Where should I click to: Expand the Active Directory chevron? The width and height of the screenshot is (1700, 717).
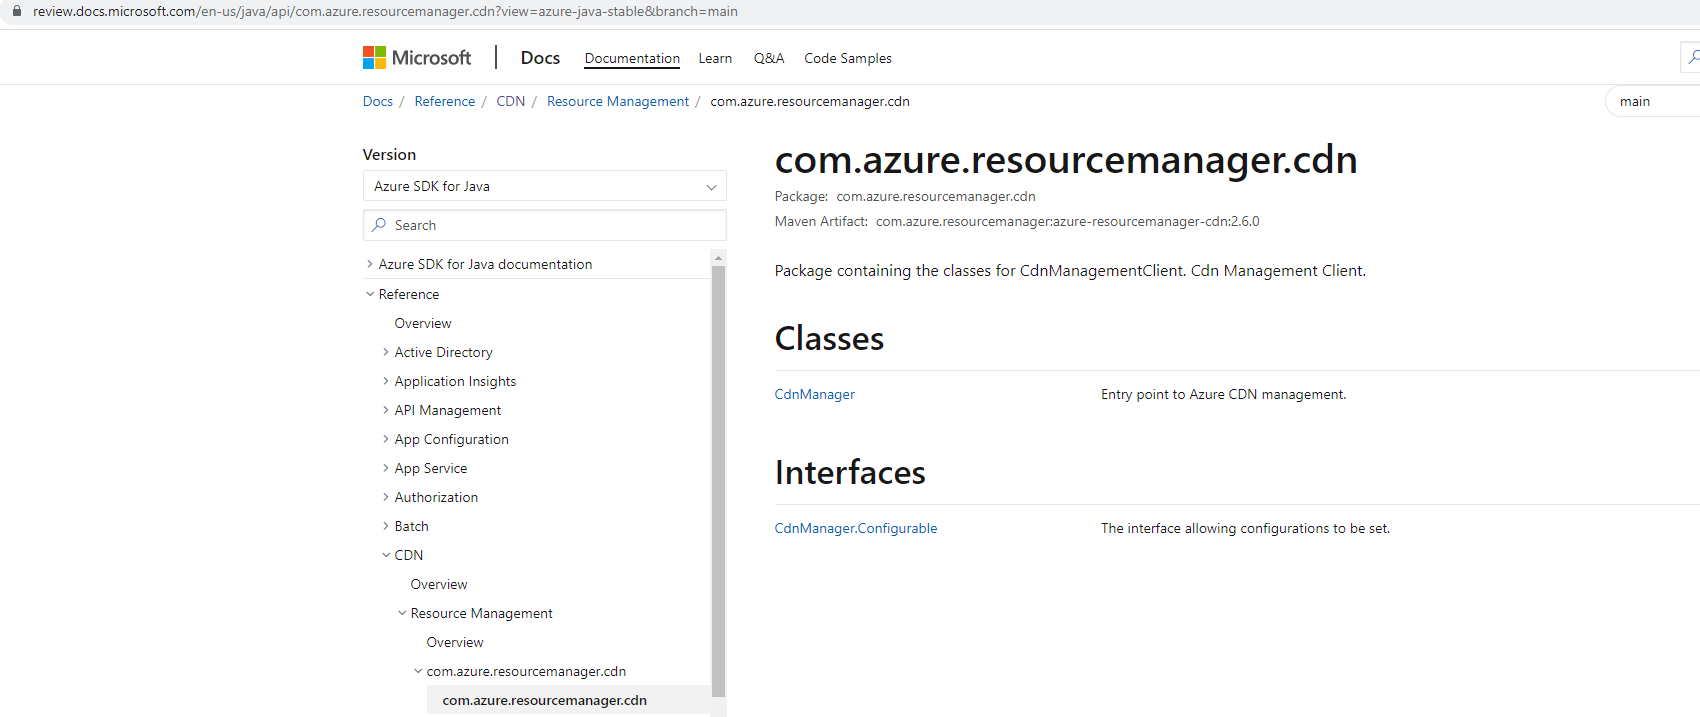(386, 352)
